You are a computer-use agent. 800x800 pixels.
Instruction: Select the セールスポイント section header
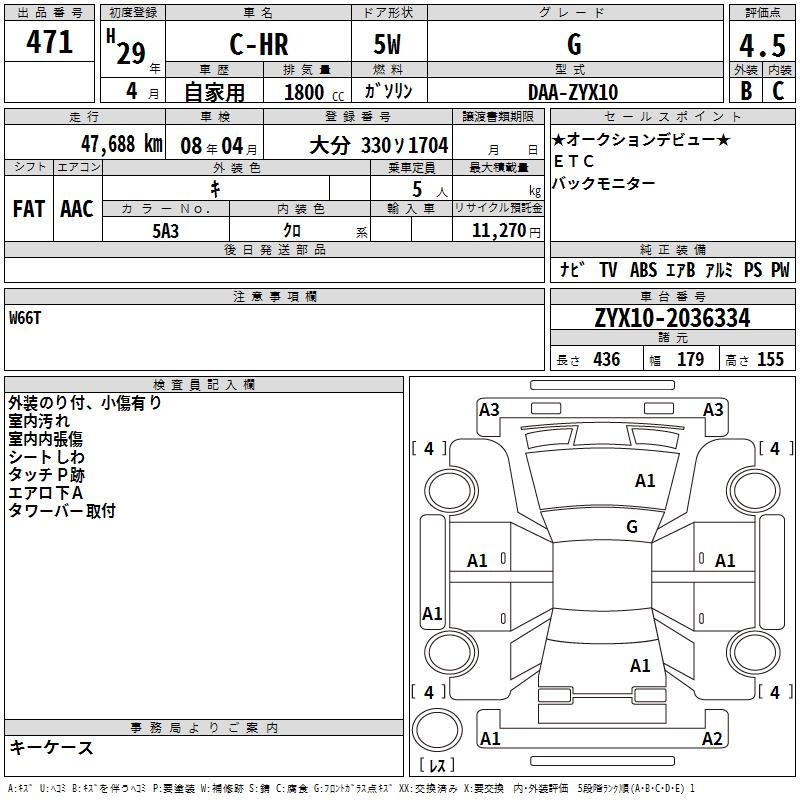(672, 117)
